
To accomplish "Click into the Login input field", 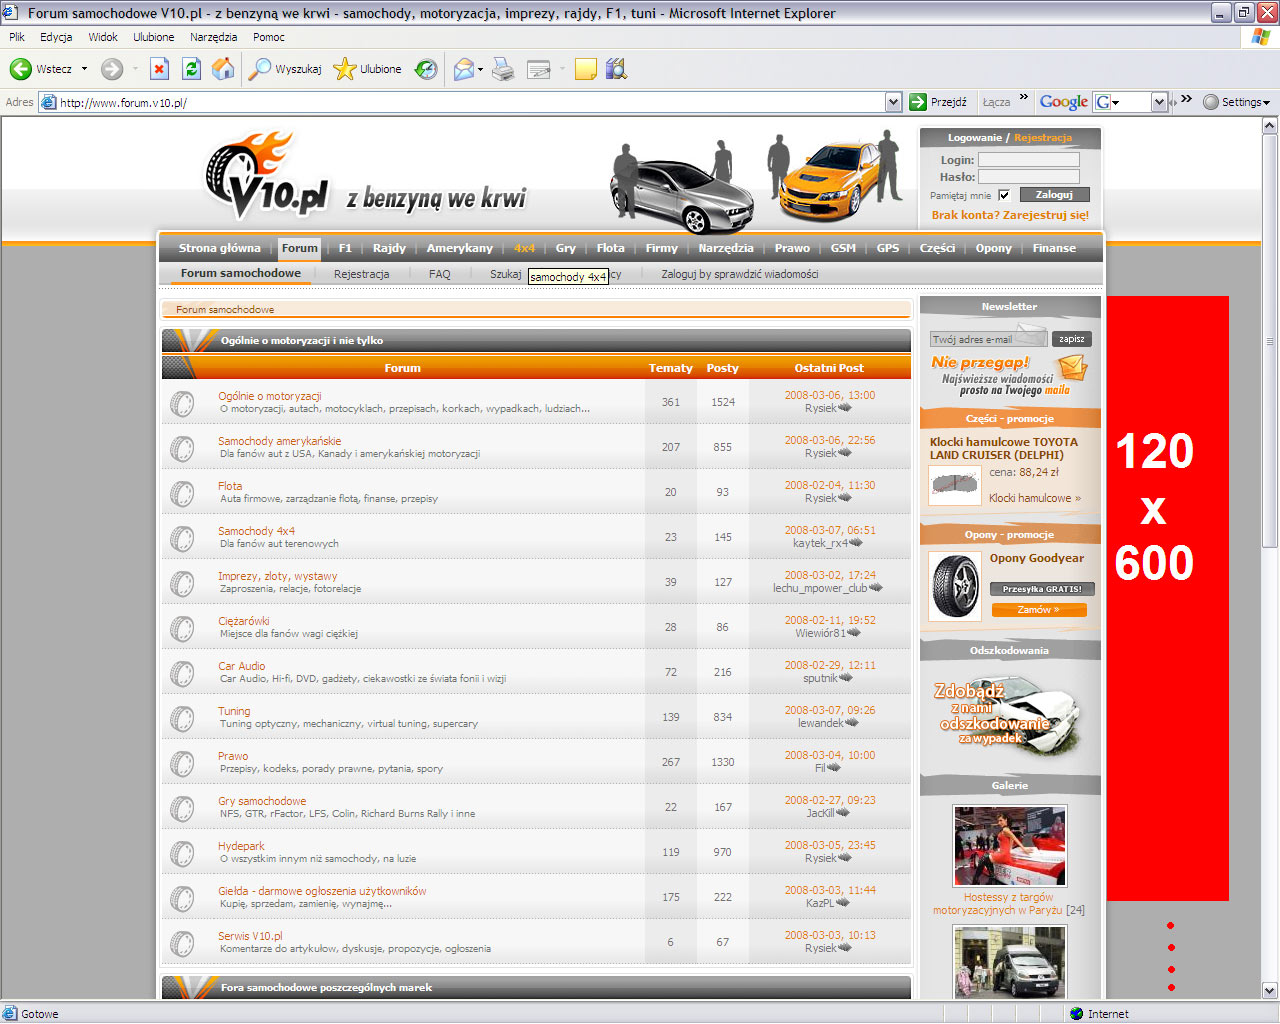I will pos(1029,160).
